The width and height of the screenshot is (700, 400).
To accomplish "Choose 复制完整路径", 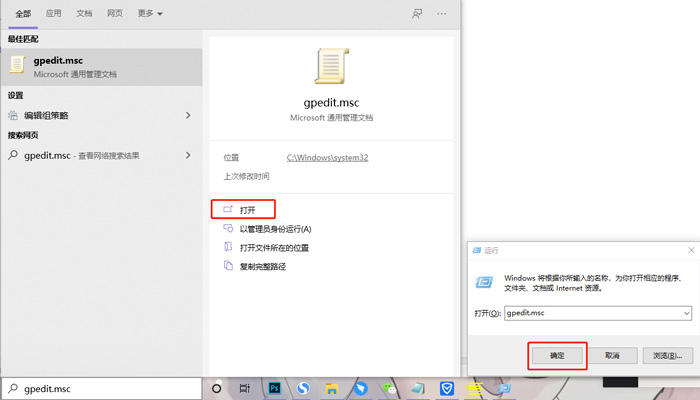I will click(262, 267).
